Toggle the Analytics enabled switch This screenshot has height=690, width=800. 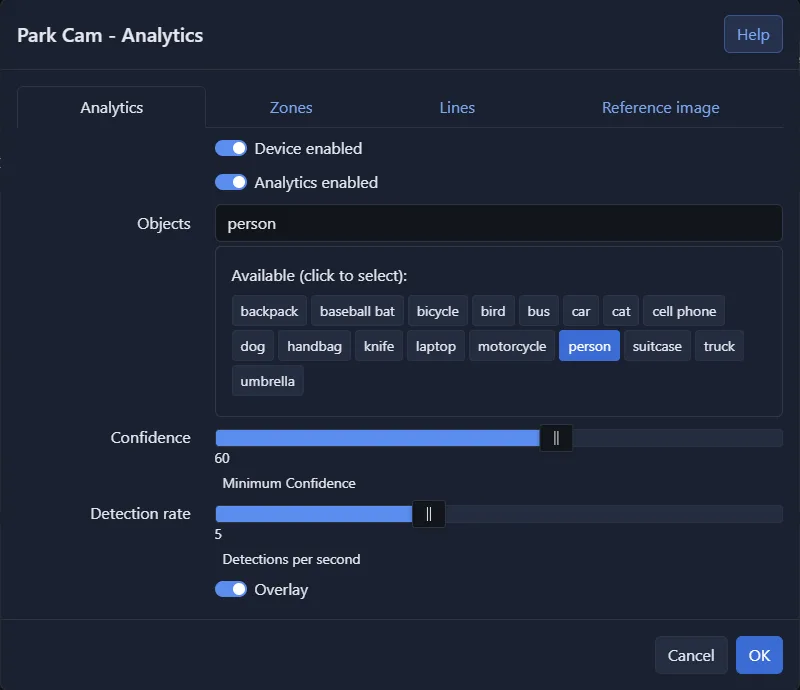coord(231,182)
